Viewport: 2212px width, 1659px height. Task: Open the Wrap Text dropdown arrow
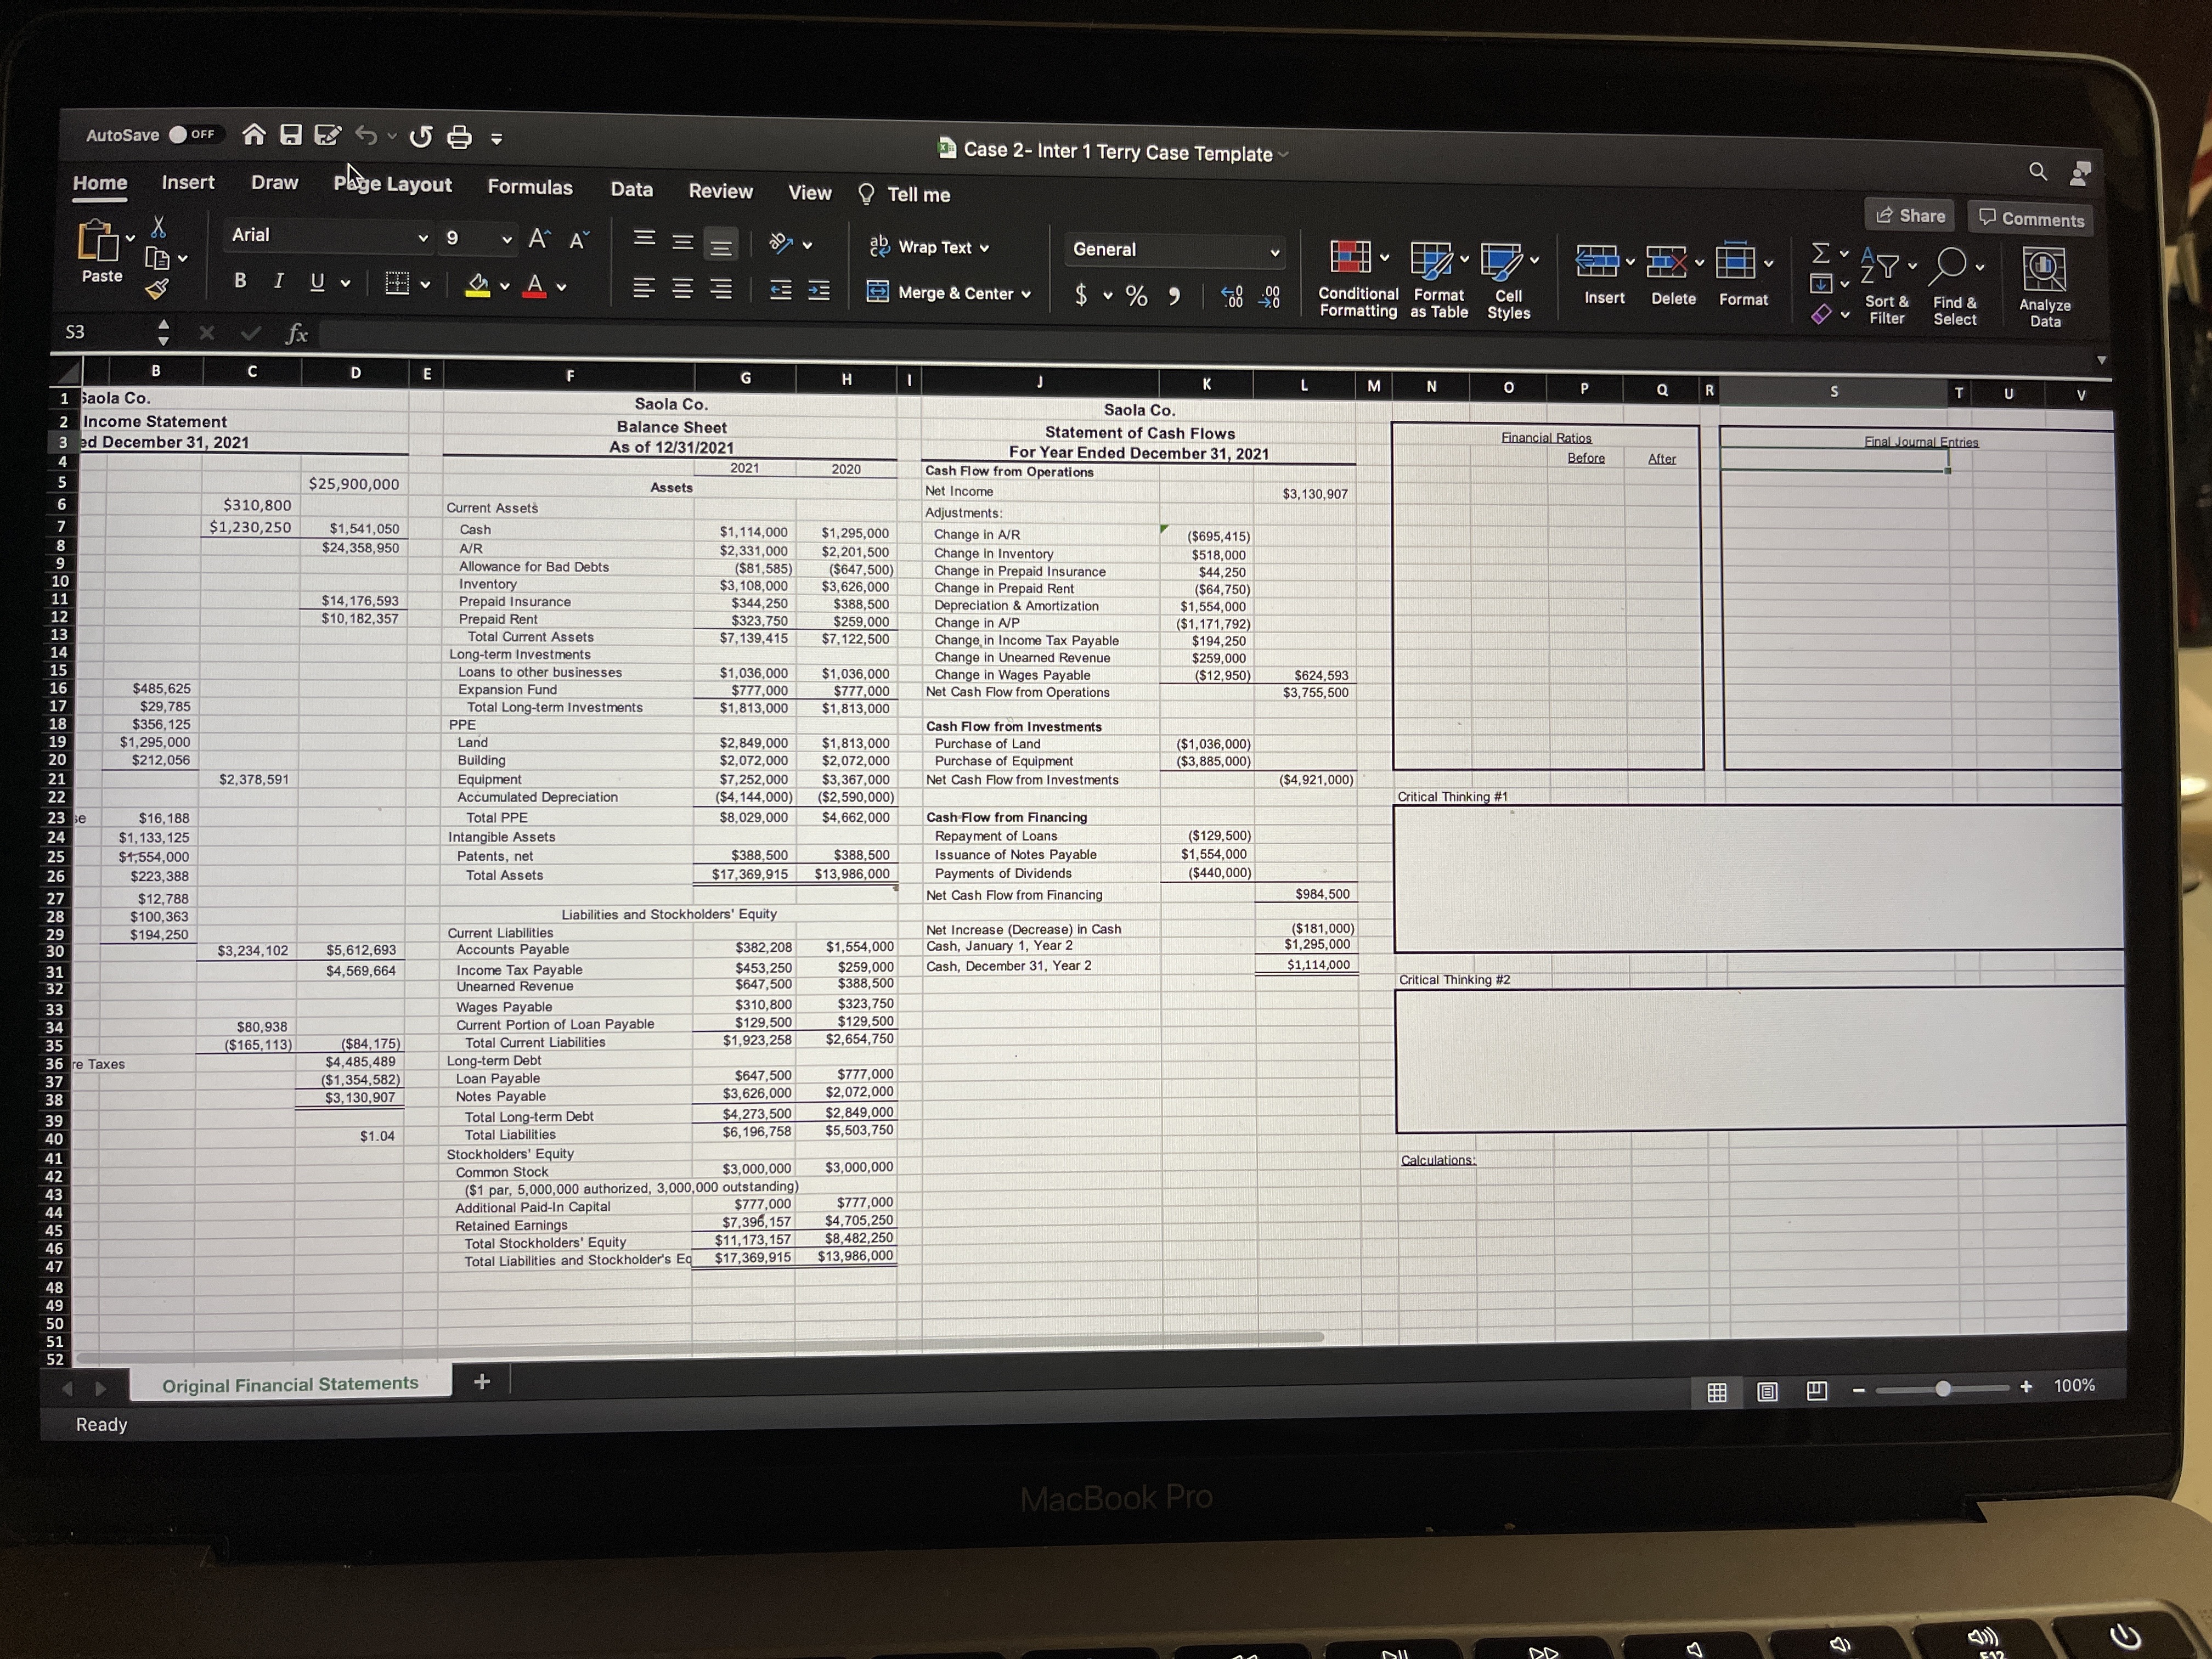point(984,248)
